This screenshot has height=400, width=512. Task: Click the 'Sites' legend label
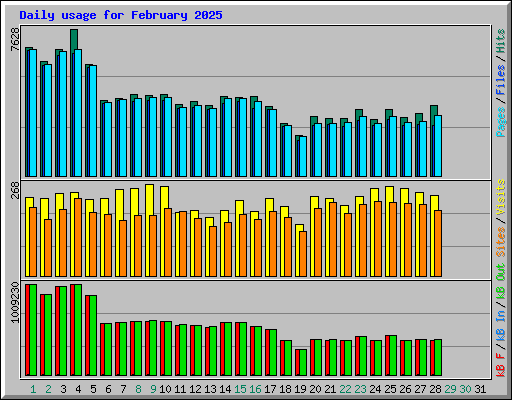501,242
